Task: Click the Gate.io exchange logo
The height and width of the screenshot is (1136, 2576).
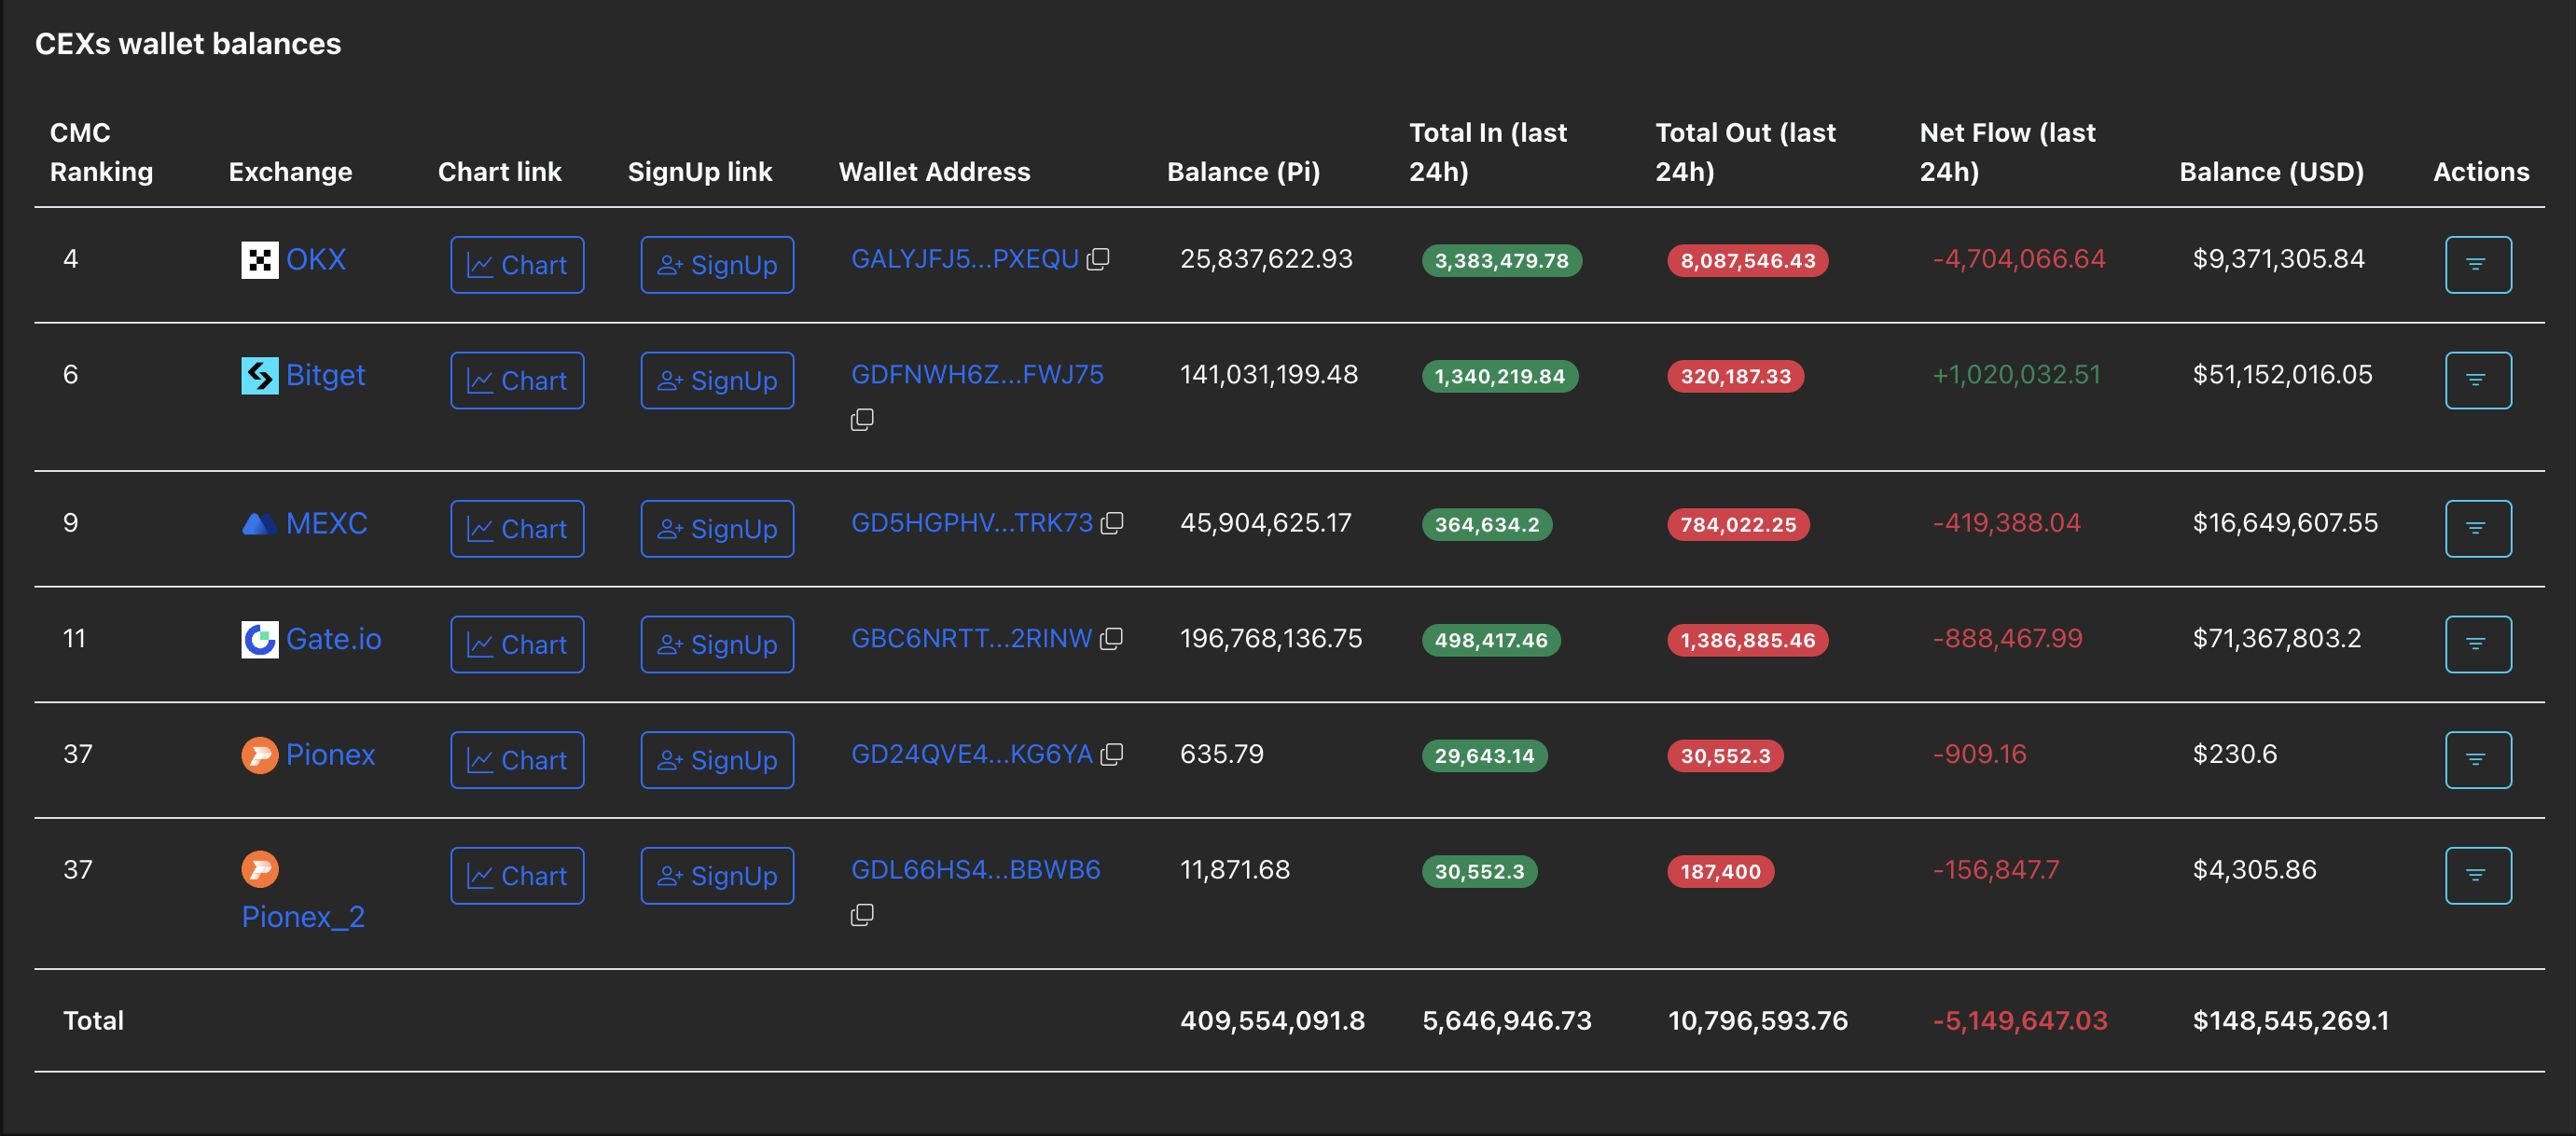Action: coord(260,640)
